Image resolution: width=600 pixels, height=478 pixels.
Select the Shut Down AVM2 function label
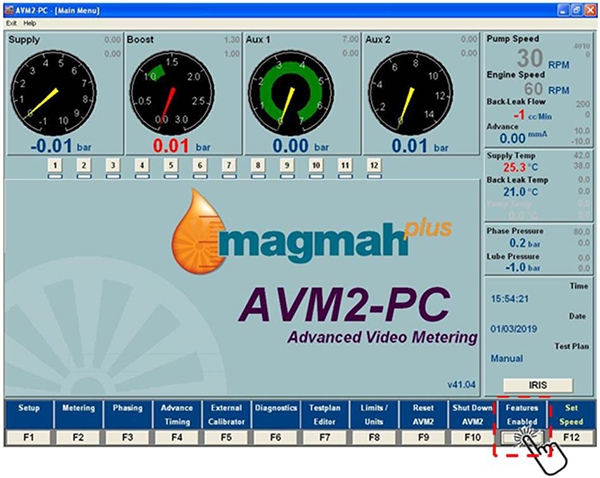click(473, 414)
